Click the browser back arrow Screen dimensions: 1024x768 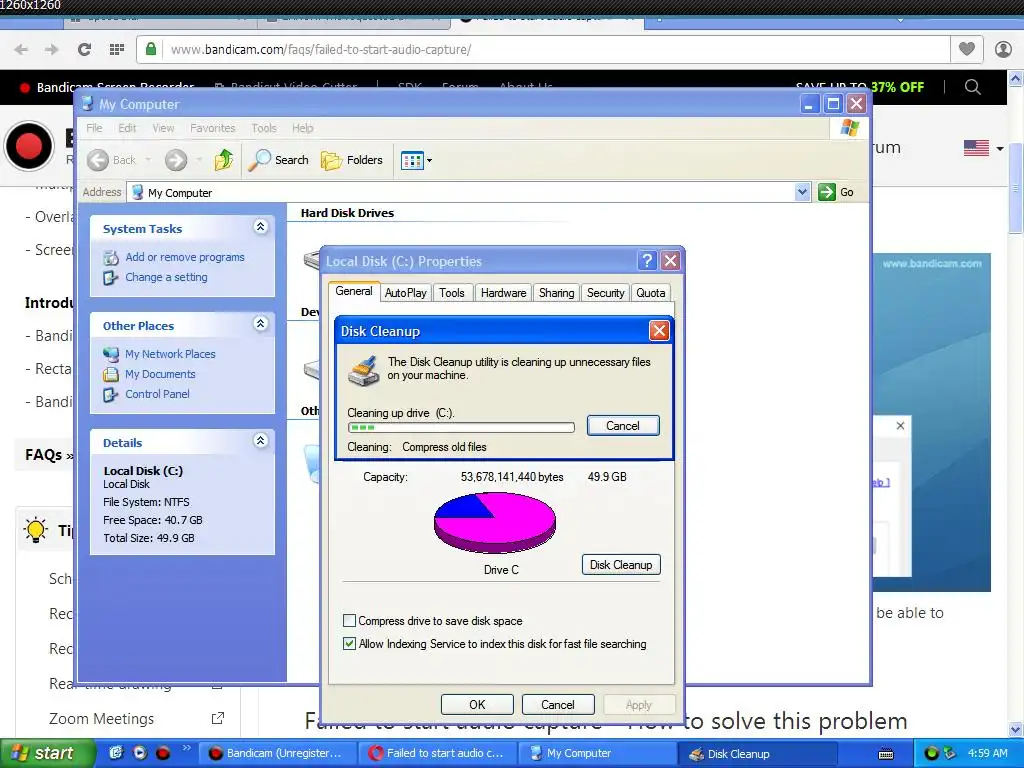point(22,49)
